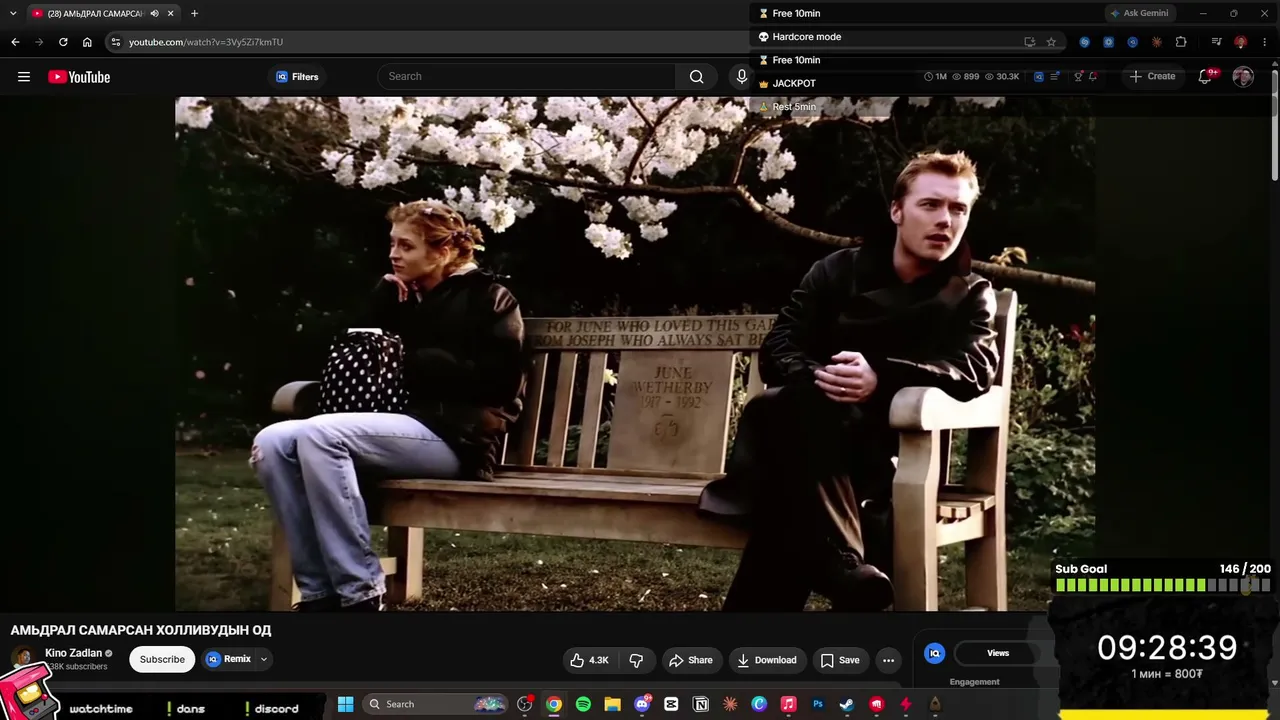This screenshot has height=720, width=1280.
Task: Expand the tab search dropdown
Action: 13,13
